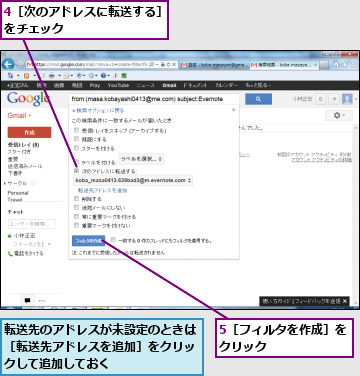Check the 削除する checkbox
This screenshot has width=360, height=376.
[x=76, y=199]
